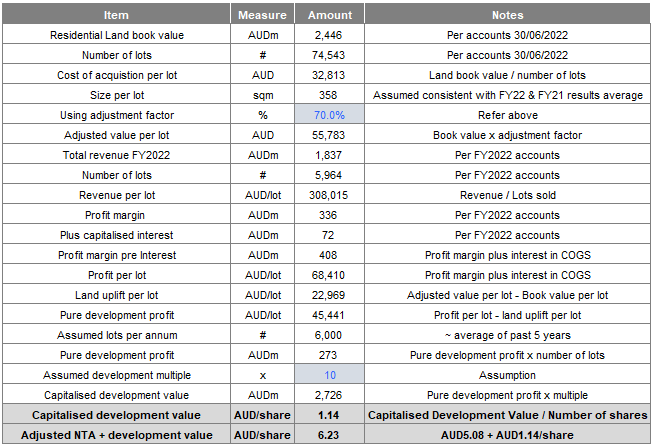Click the Revenue per lot amount 308,015
The width and height of the screenshot is (654, 447).
point(329,195)
